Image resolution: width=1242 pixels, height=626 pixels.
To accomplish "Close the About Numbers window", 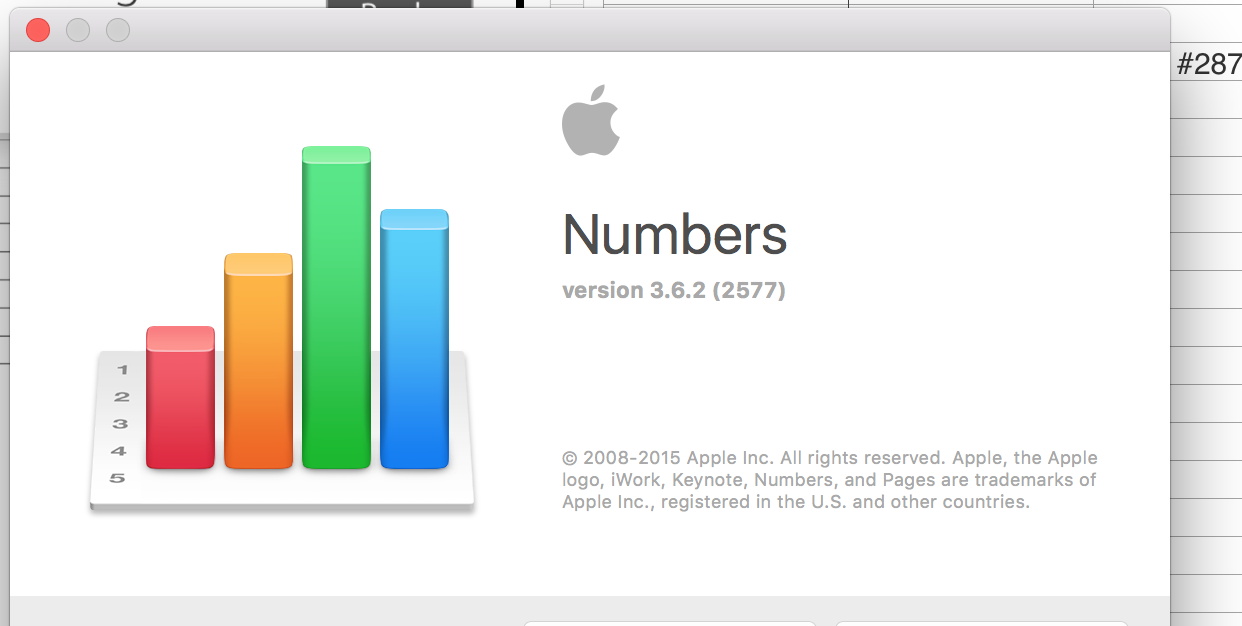I will [x=38, y=30].
